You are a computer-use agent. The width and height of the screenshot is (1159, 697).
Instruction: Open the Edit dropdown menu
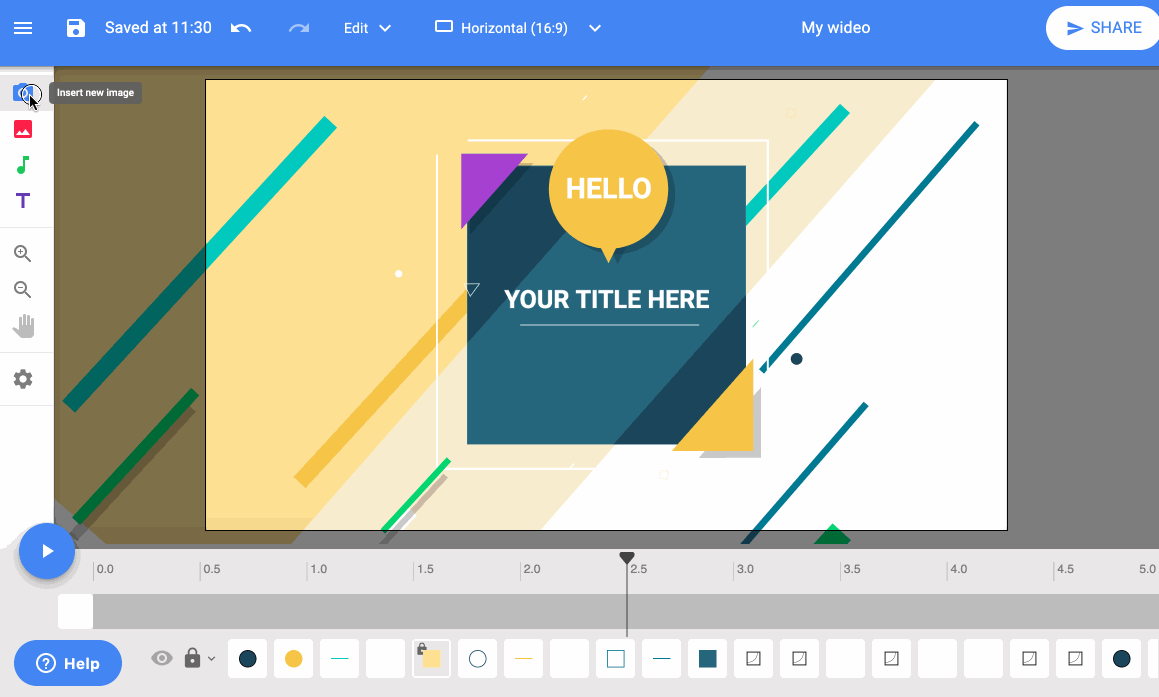pyautogui.click(x=367, y=28)
